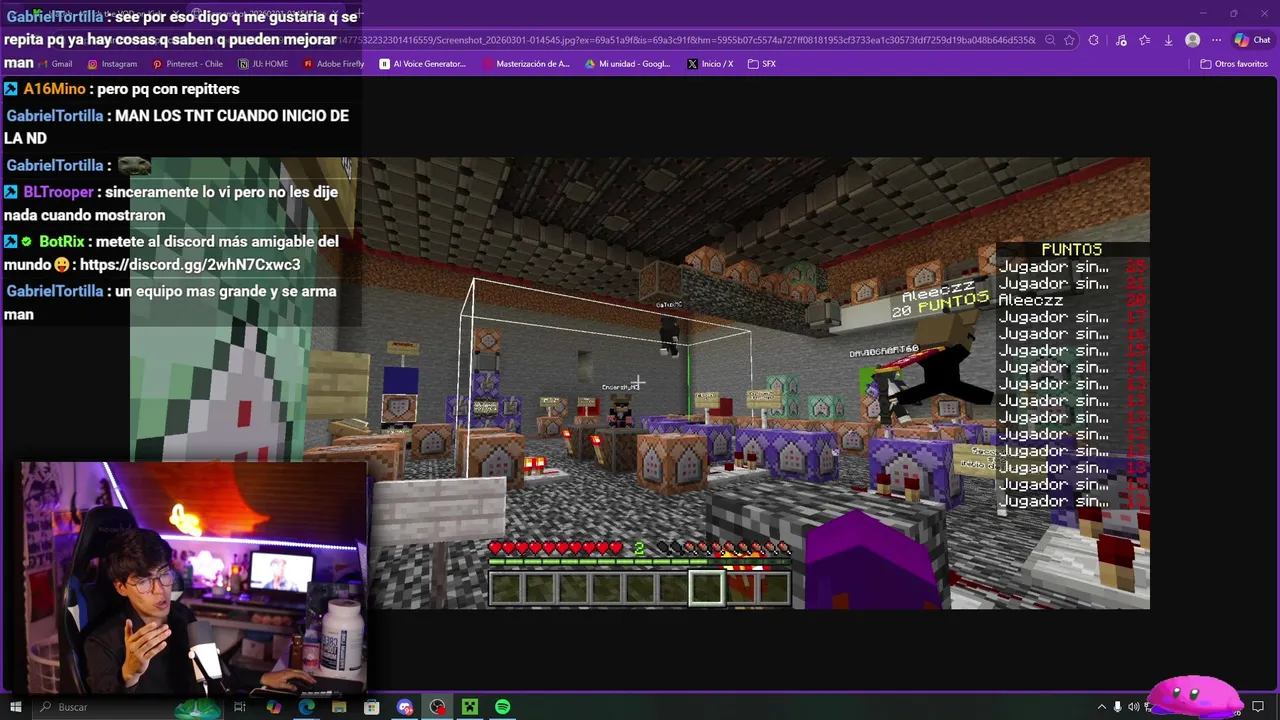Open Task View on the taskbar
This screenshot has height=720, width=1280.
[x=240, y=707]
